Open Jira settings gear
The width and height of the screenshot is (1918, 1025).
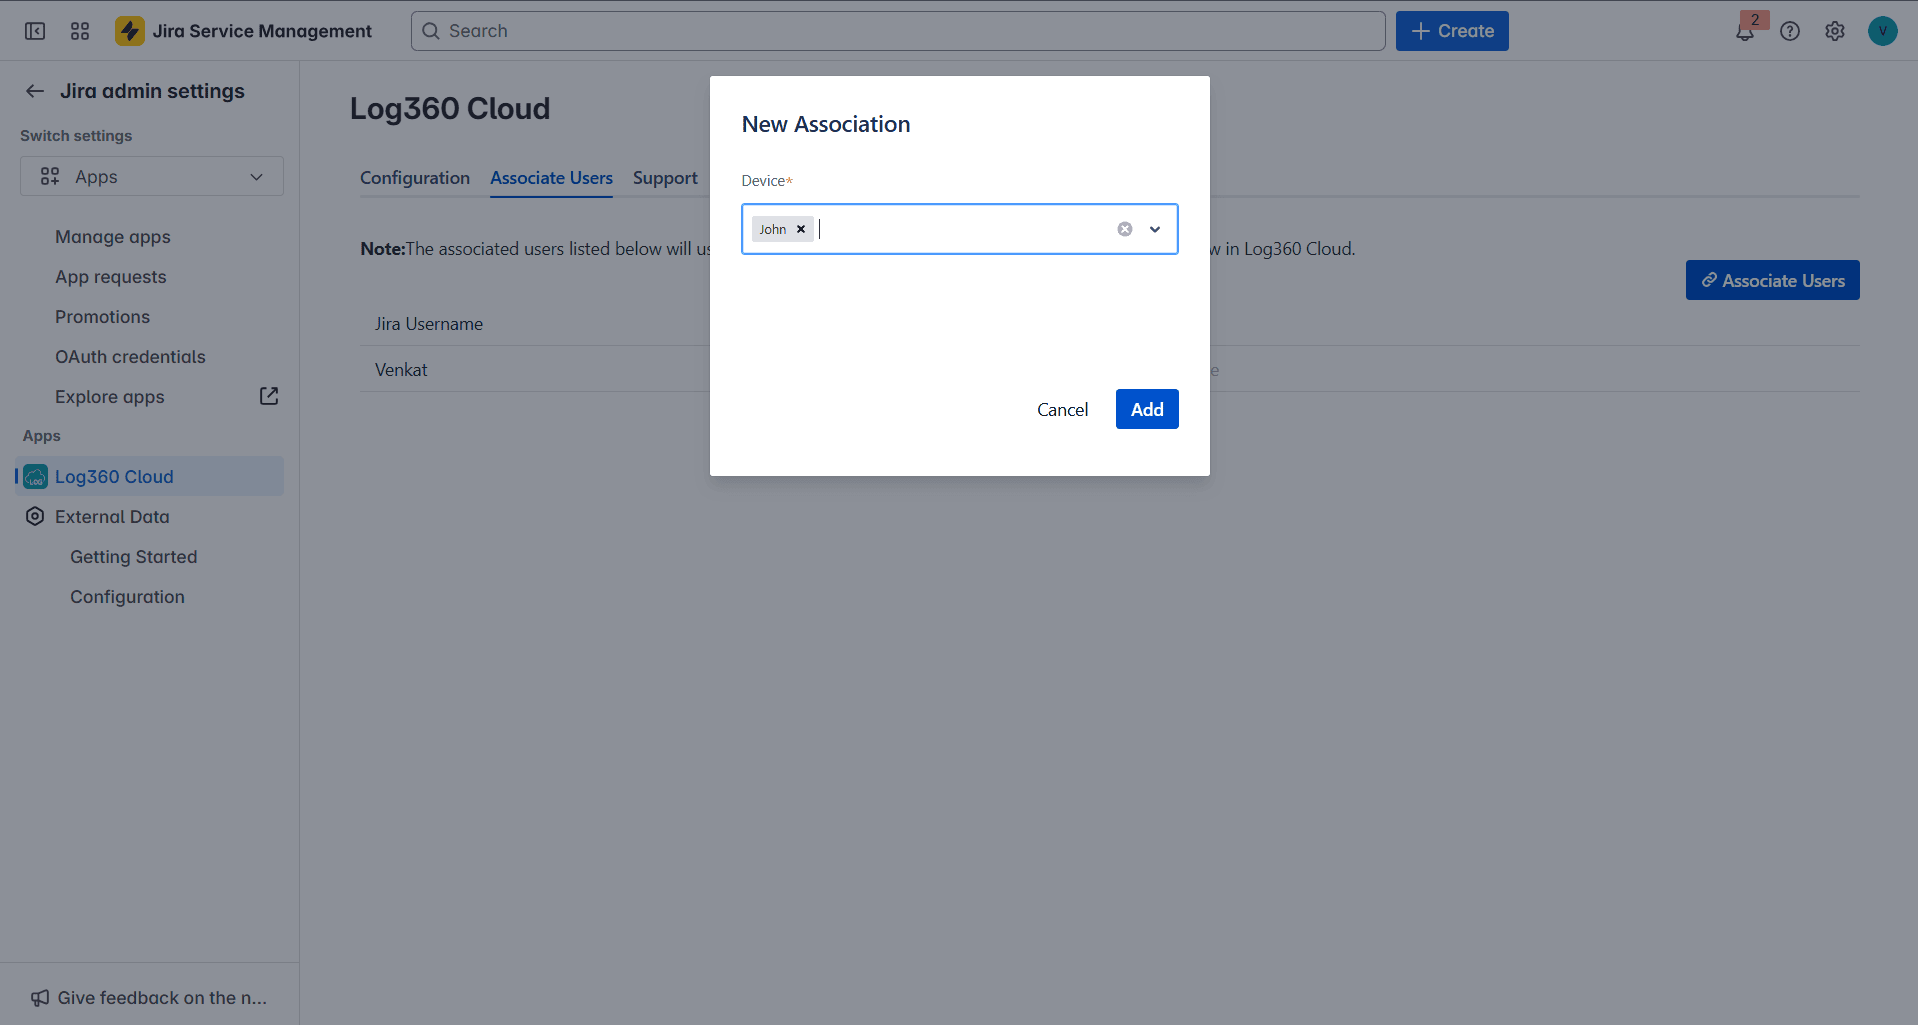pos(1835,31)
